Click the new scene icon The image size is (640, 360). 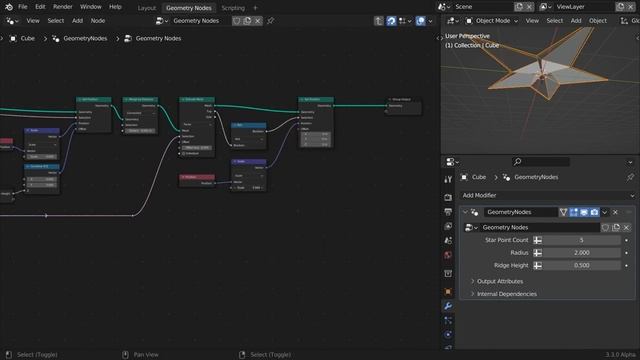[x=519, y=7]
